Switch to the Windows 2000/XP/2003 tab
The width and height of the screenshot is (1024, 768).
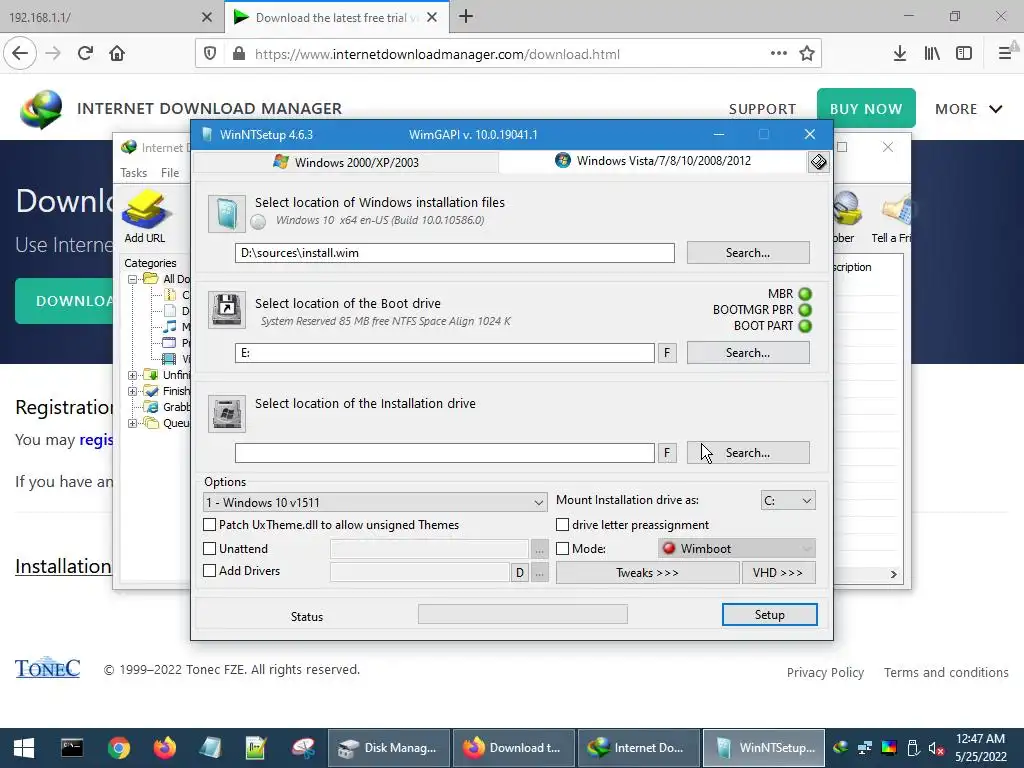(x=346, y=162)
